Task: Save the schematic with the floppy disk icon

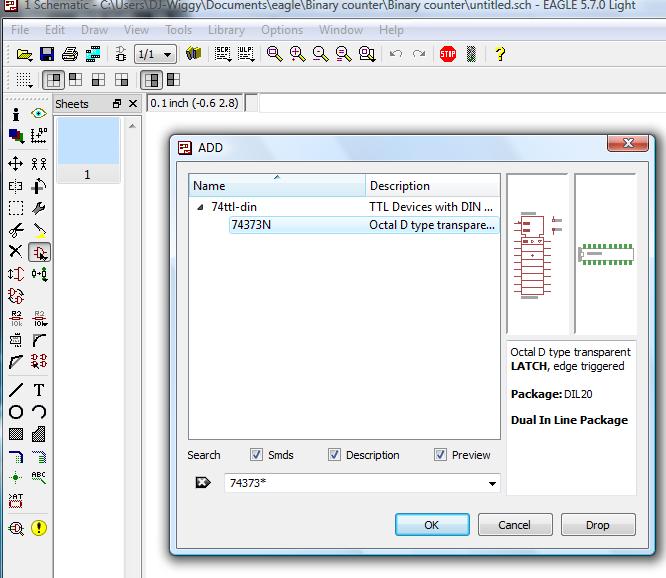Action: [47, 54]
